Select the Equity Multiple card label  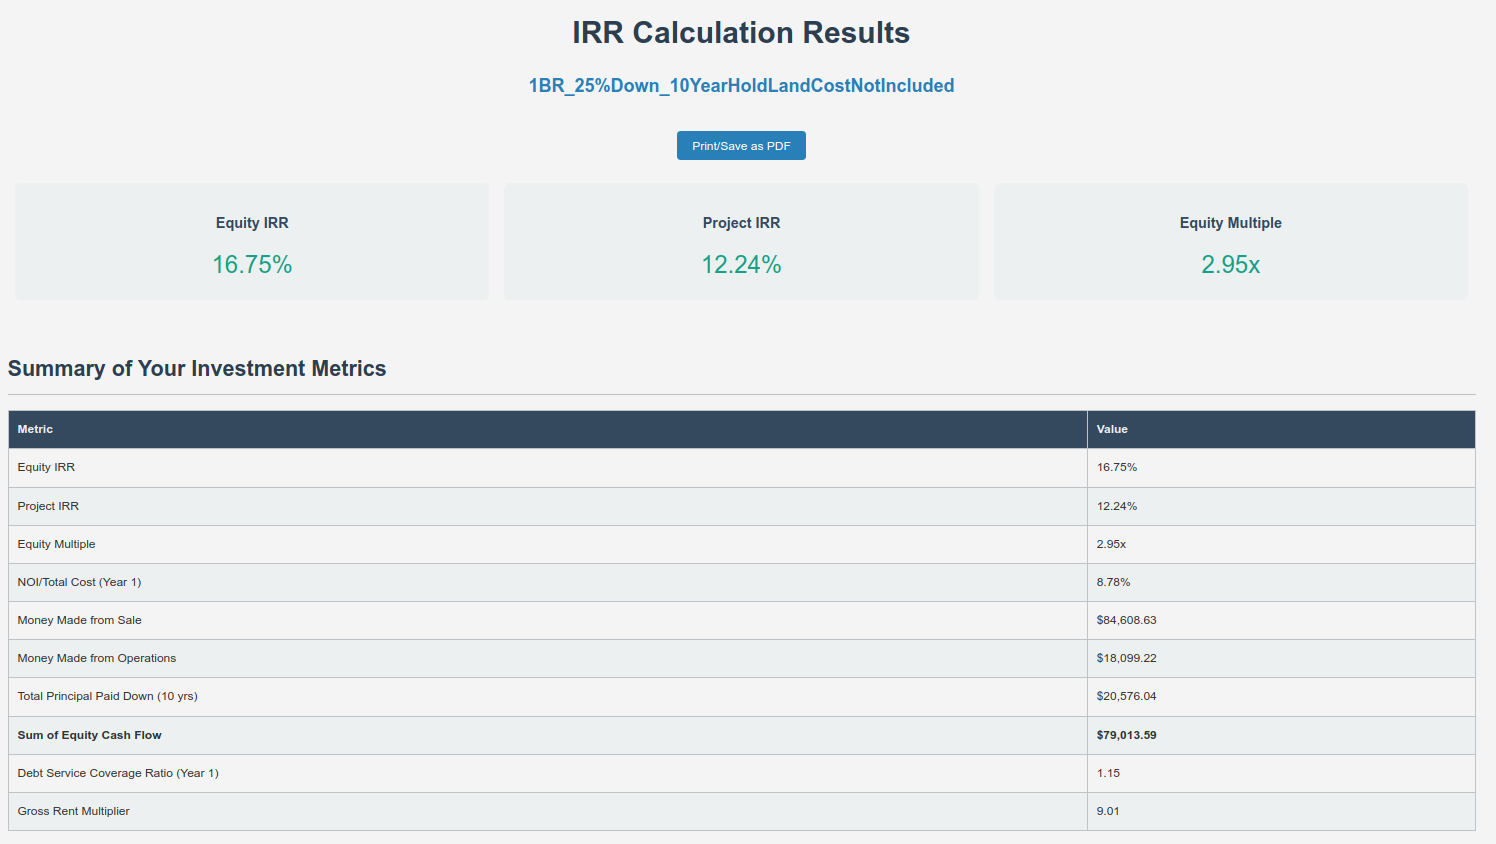click(x=1230, y=223)
